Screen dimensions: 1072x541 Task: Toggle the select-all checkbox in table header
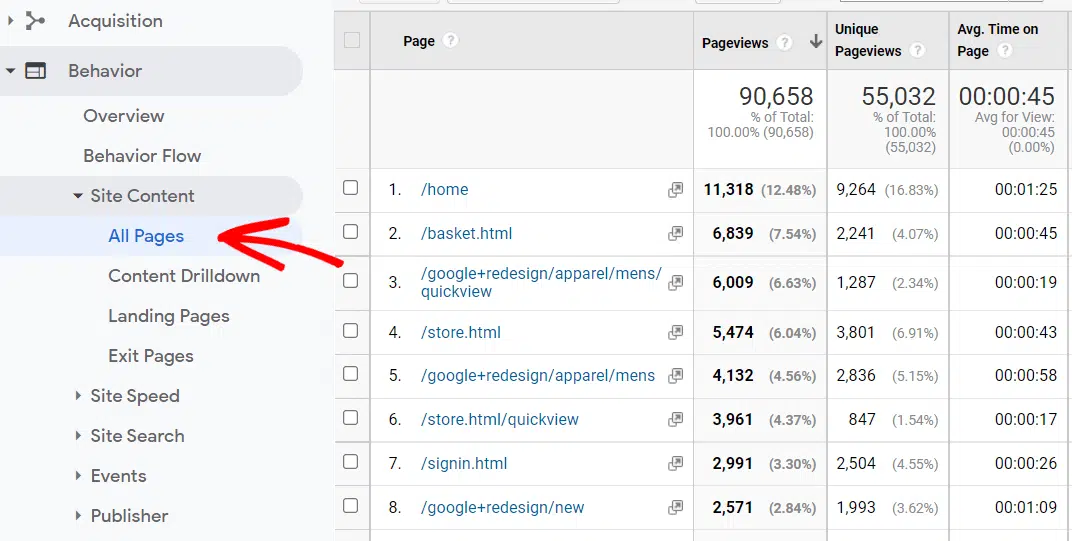point(351,41)
